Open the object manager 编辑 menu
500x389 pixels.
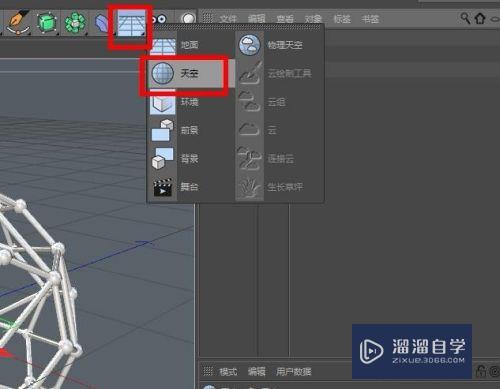click(x=256, y=19)
